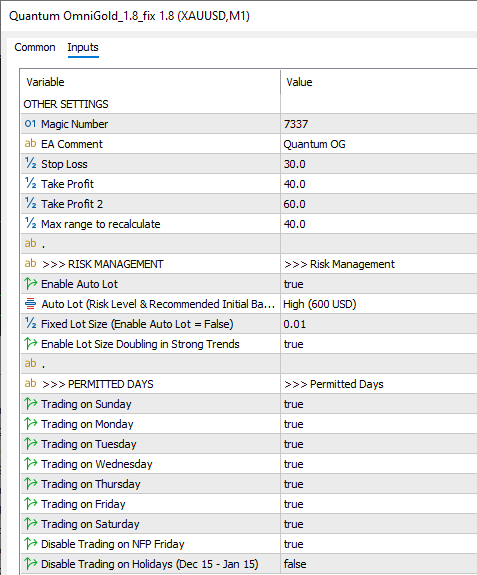Toggle the Enable Auto Lot true value
Image resolution: width=477 pixels, height=575 pixels.
(293, 284)
